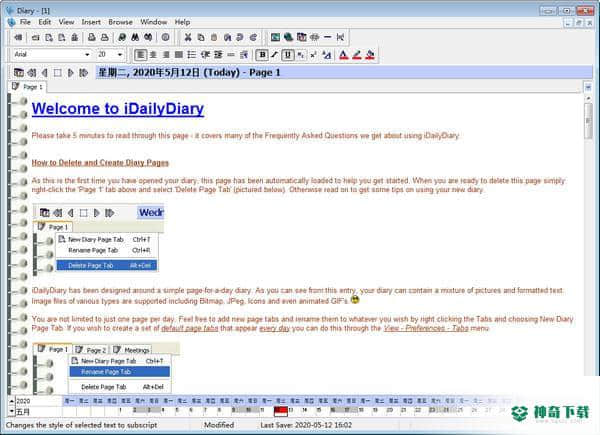Select the red highlighted today cell in calendar strip
This screenshot has width=600, height=435.
coord(280,411)
